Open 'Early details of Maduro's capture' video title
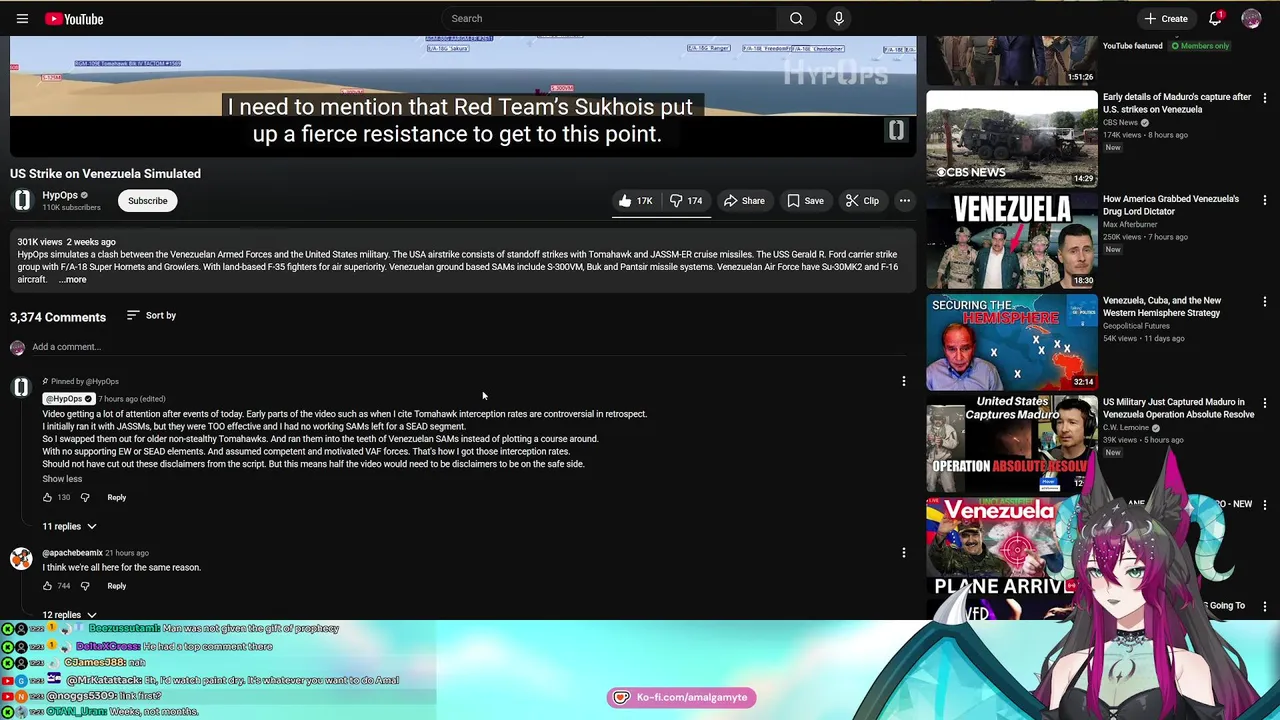This screenshot has width=1280, height=720. coord(1177,103)
